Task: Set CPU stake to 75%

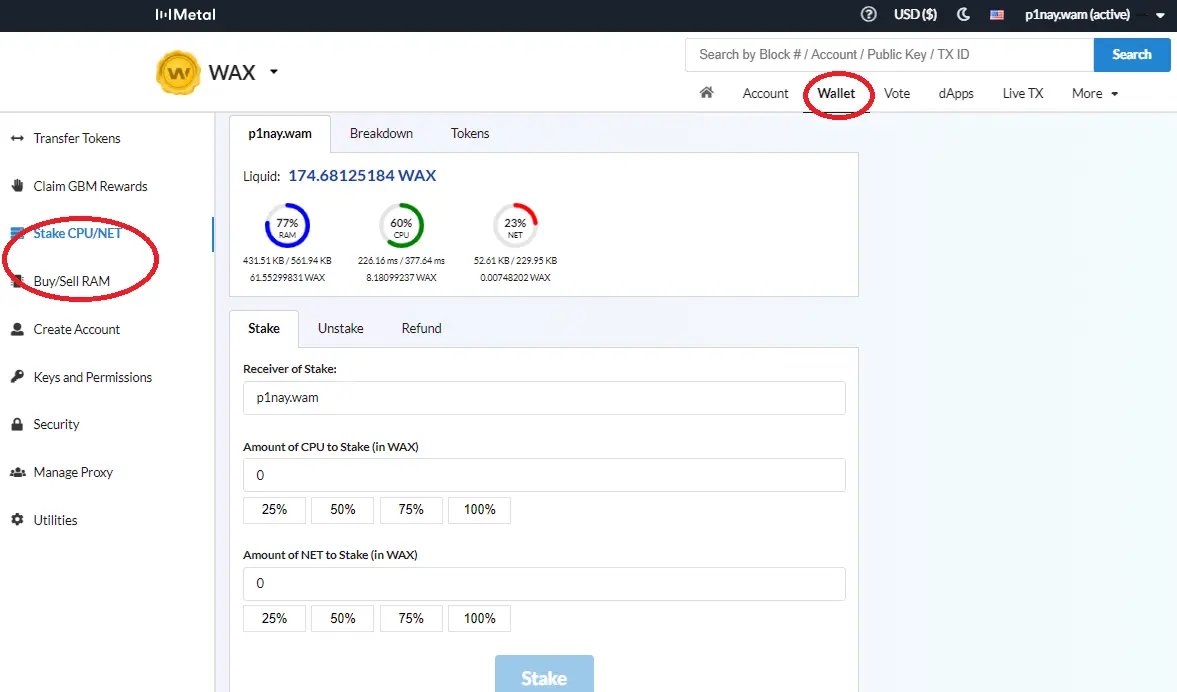Action: tap(411, 510)
